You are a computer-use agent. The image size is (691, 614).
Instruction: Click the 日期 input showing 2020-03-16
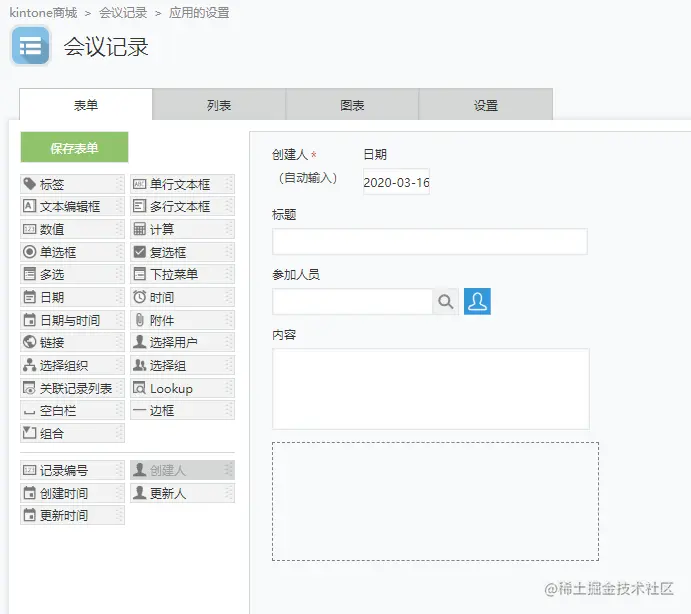pos(396,182)
